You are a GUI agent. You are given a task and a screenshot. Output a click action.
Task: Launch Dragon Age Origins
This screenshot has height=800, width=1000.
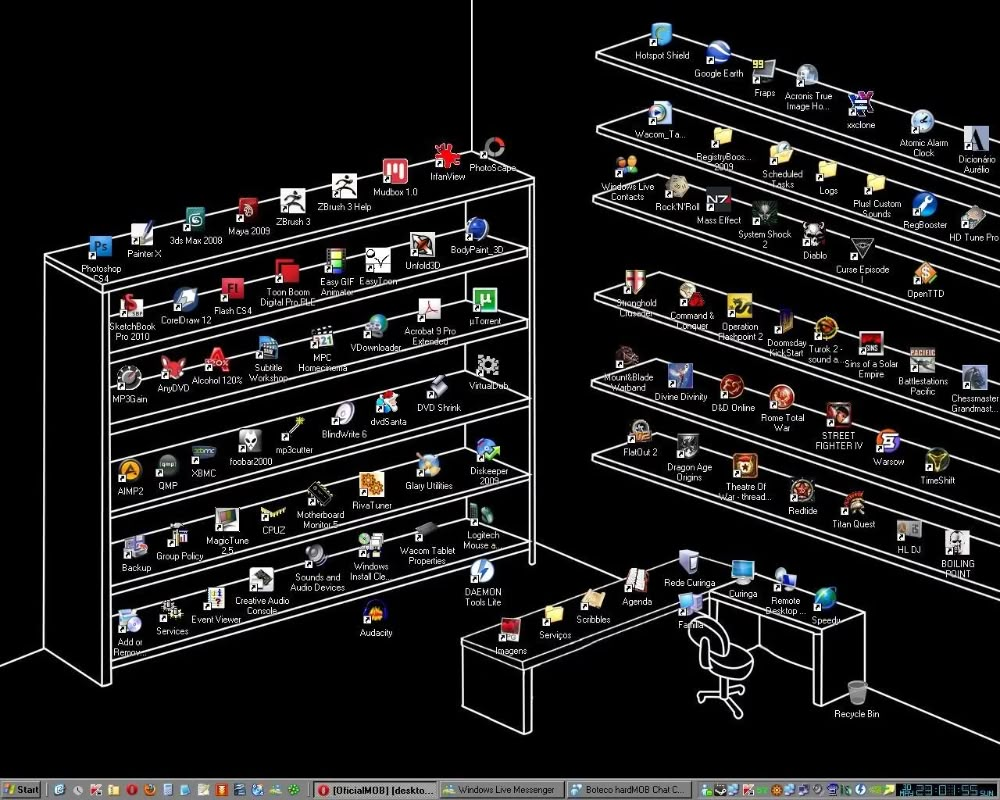(x=688, y=447)
